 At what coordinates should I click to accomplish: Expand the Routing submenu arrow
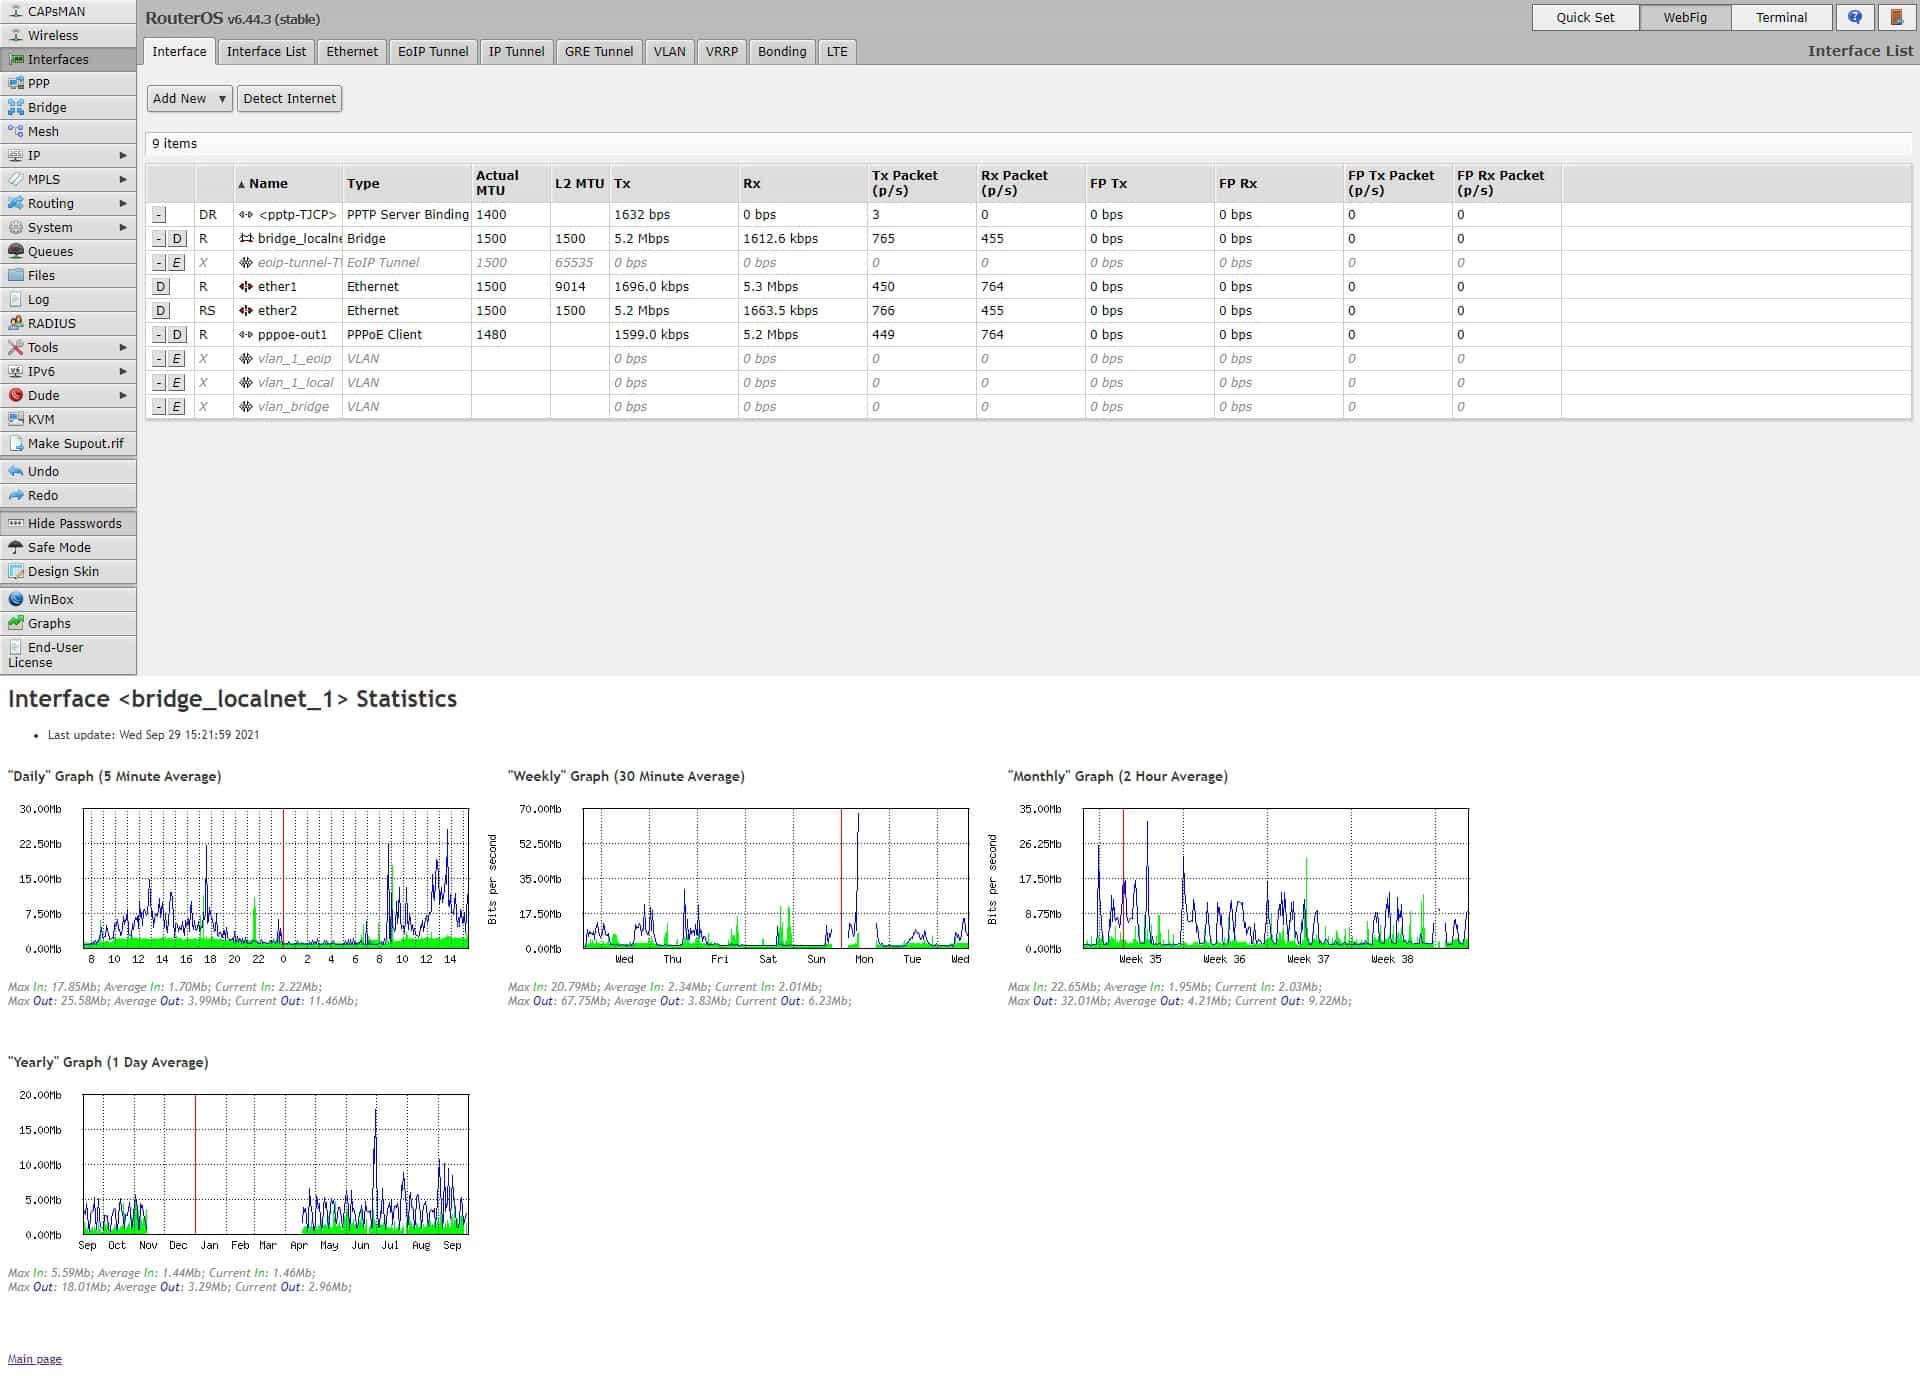click(x=123, y=203)
